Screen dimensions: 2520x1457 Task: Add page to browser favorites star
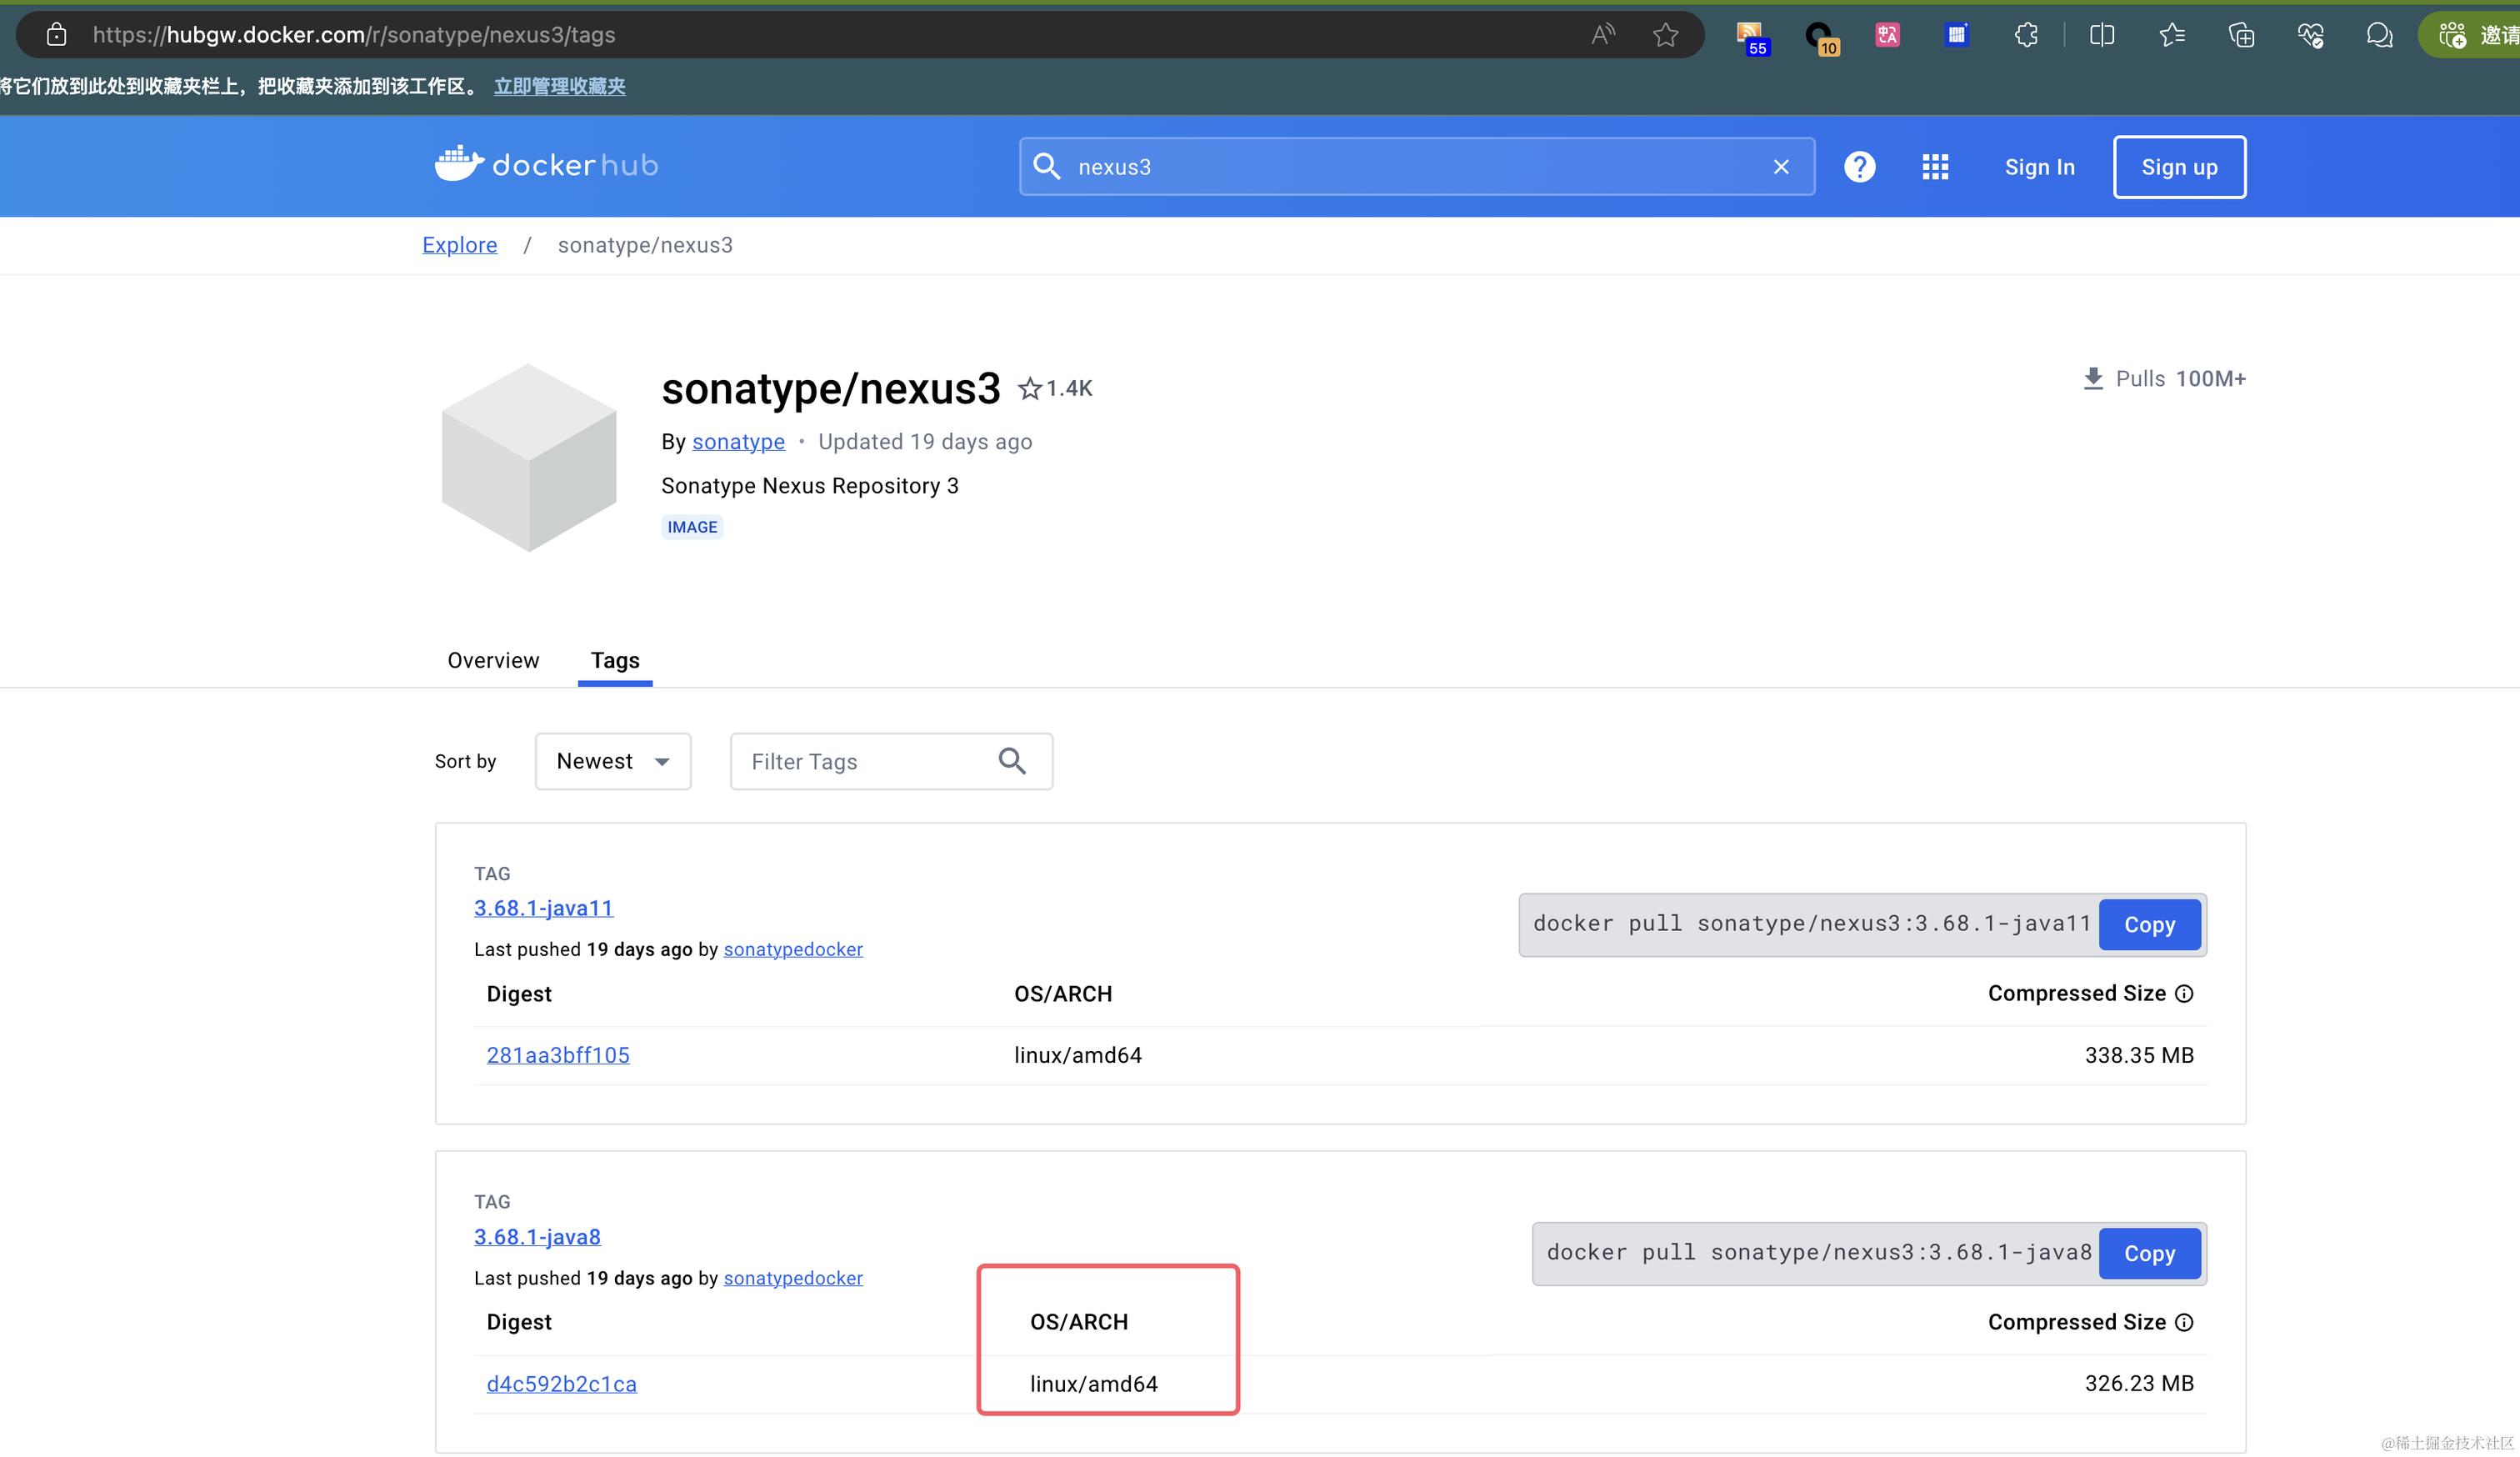point(1665,35)
